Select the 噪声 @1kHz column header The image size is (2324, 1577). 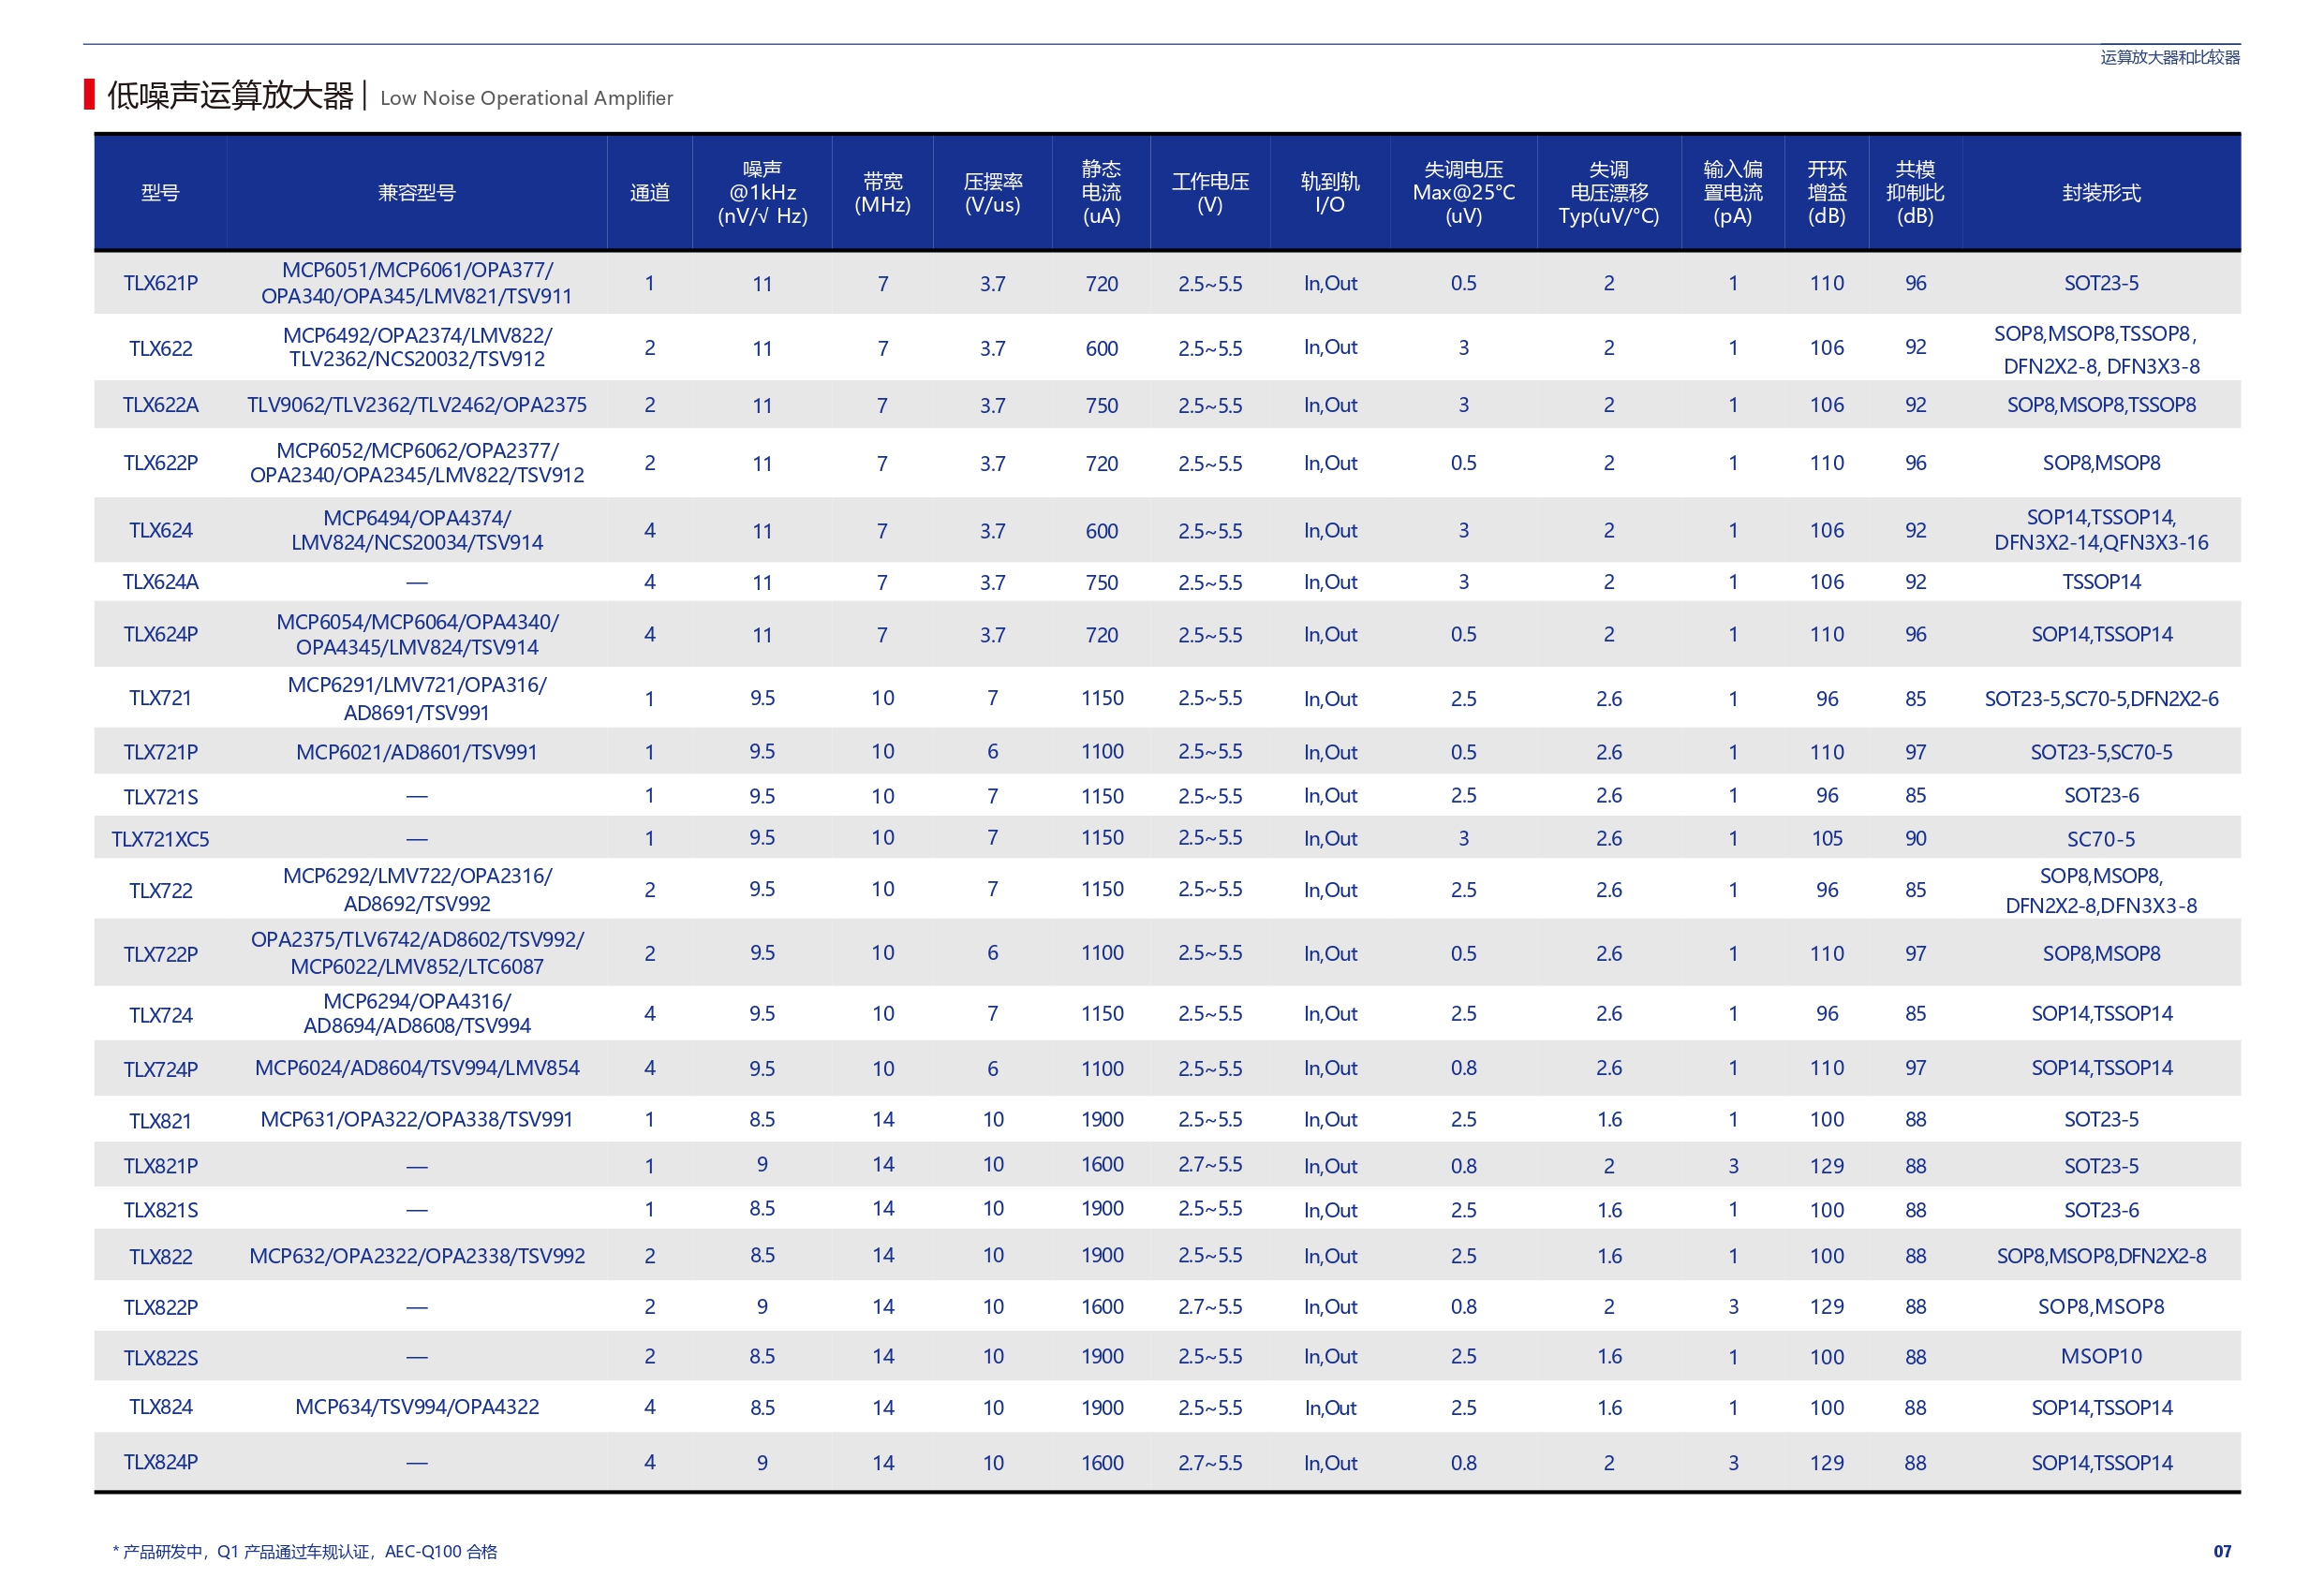(762, 193)
